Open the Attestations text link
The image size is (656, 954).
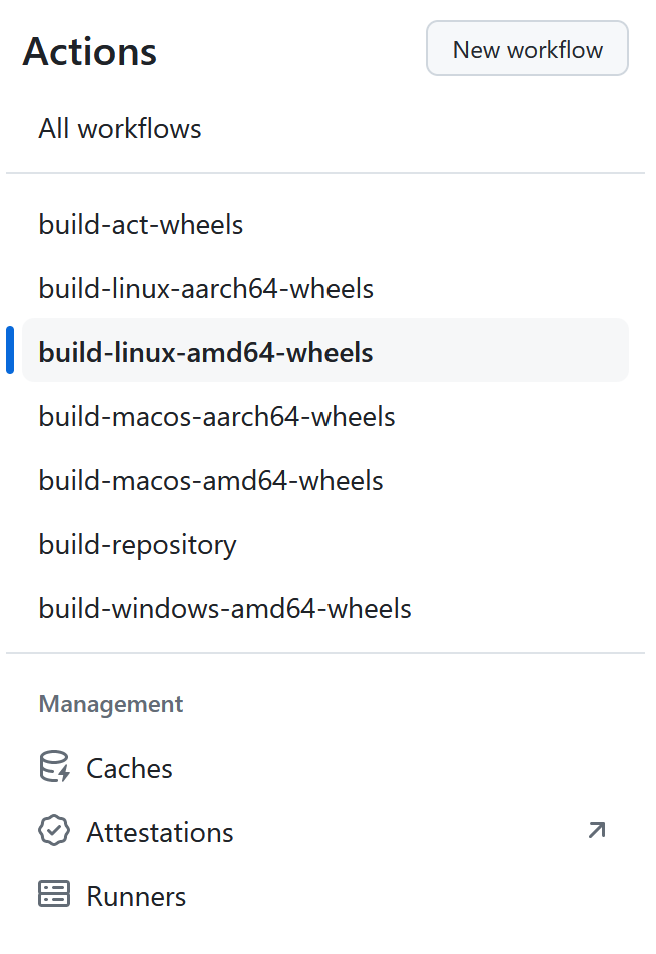(x=160, y=832)
